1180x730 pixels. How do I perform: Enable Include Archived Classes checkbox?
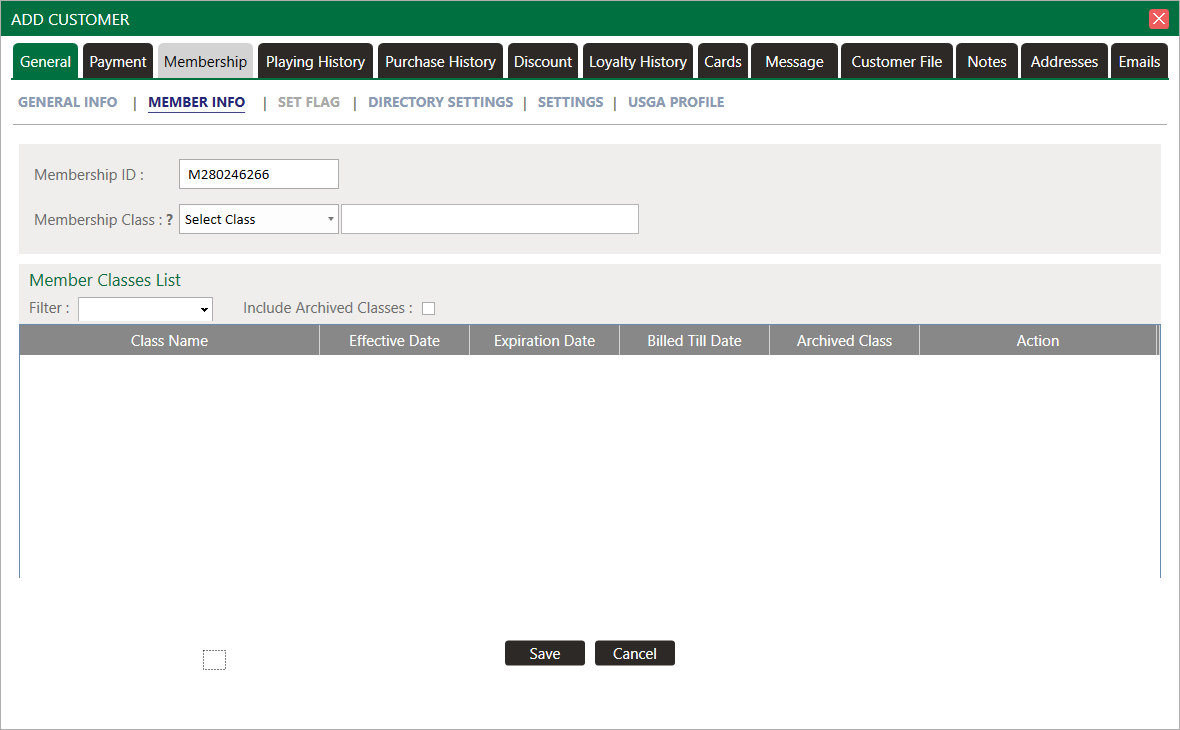[x=429, y=309]
